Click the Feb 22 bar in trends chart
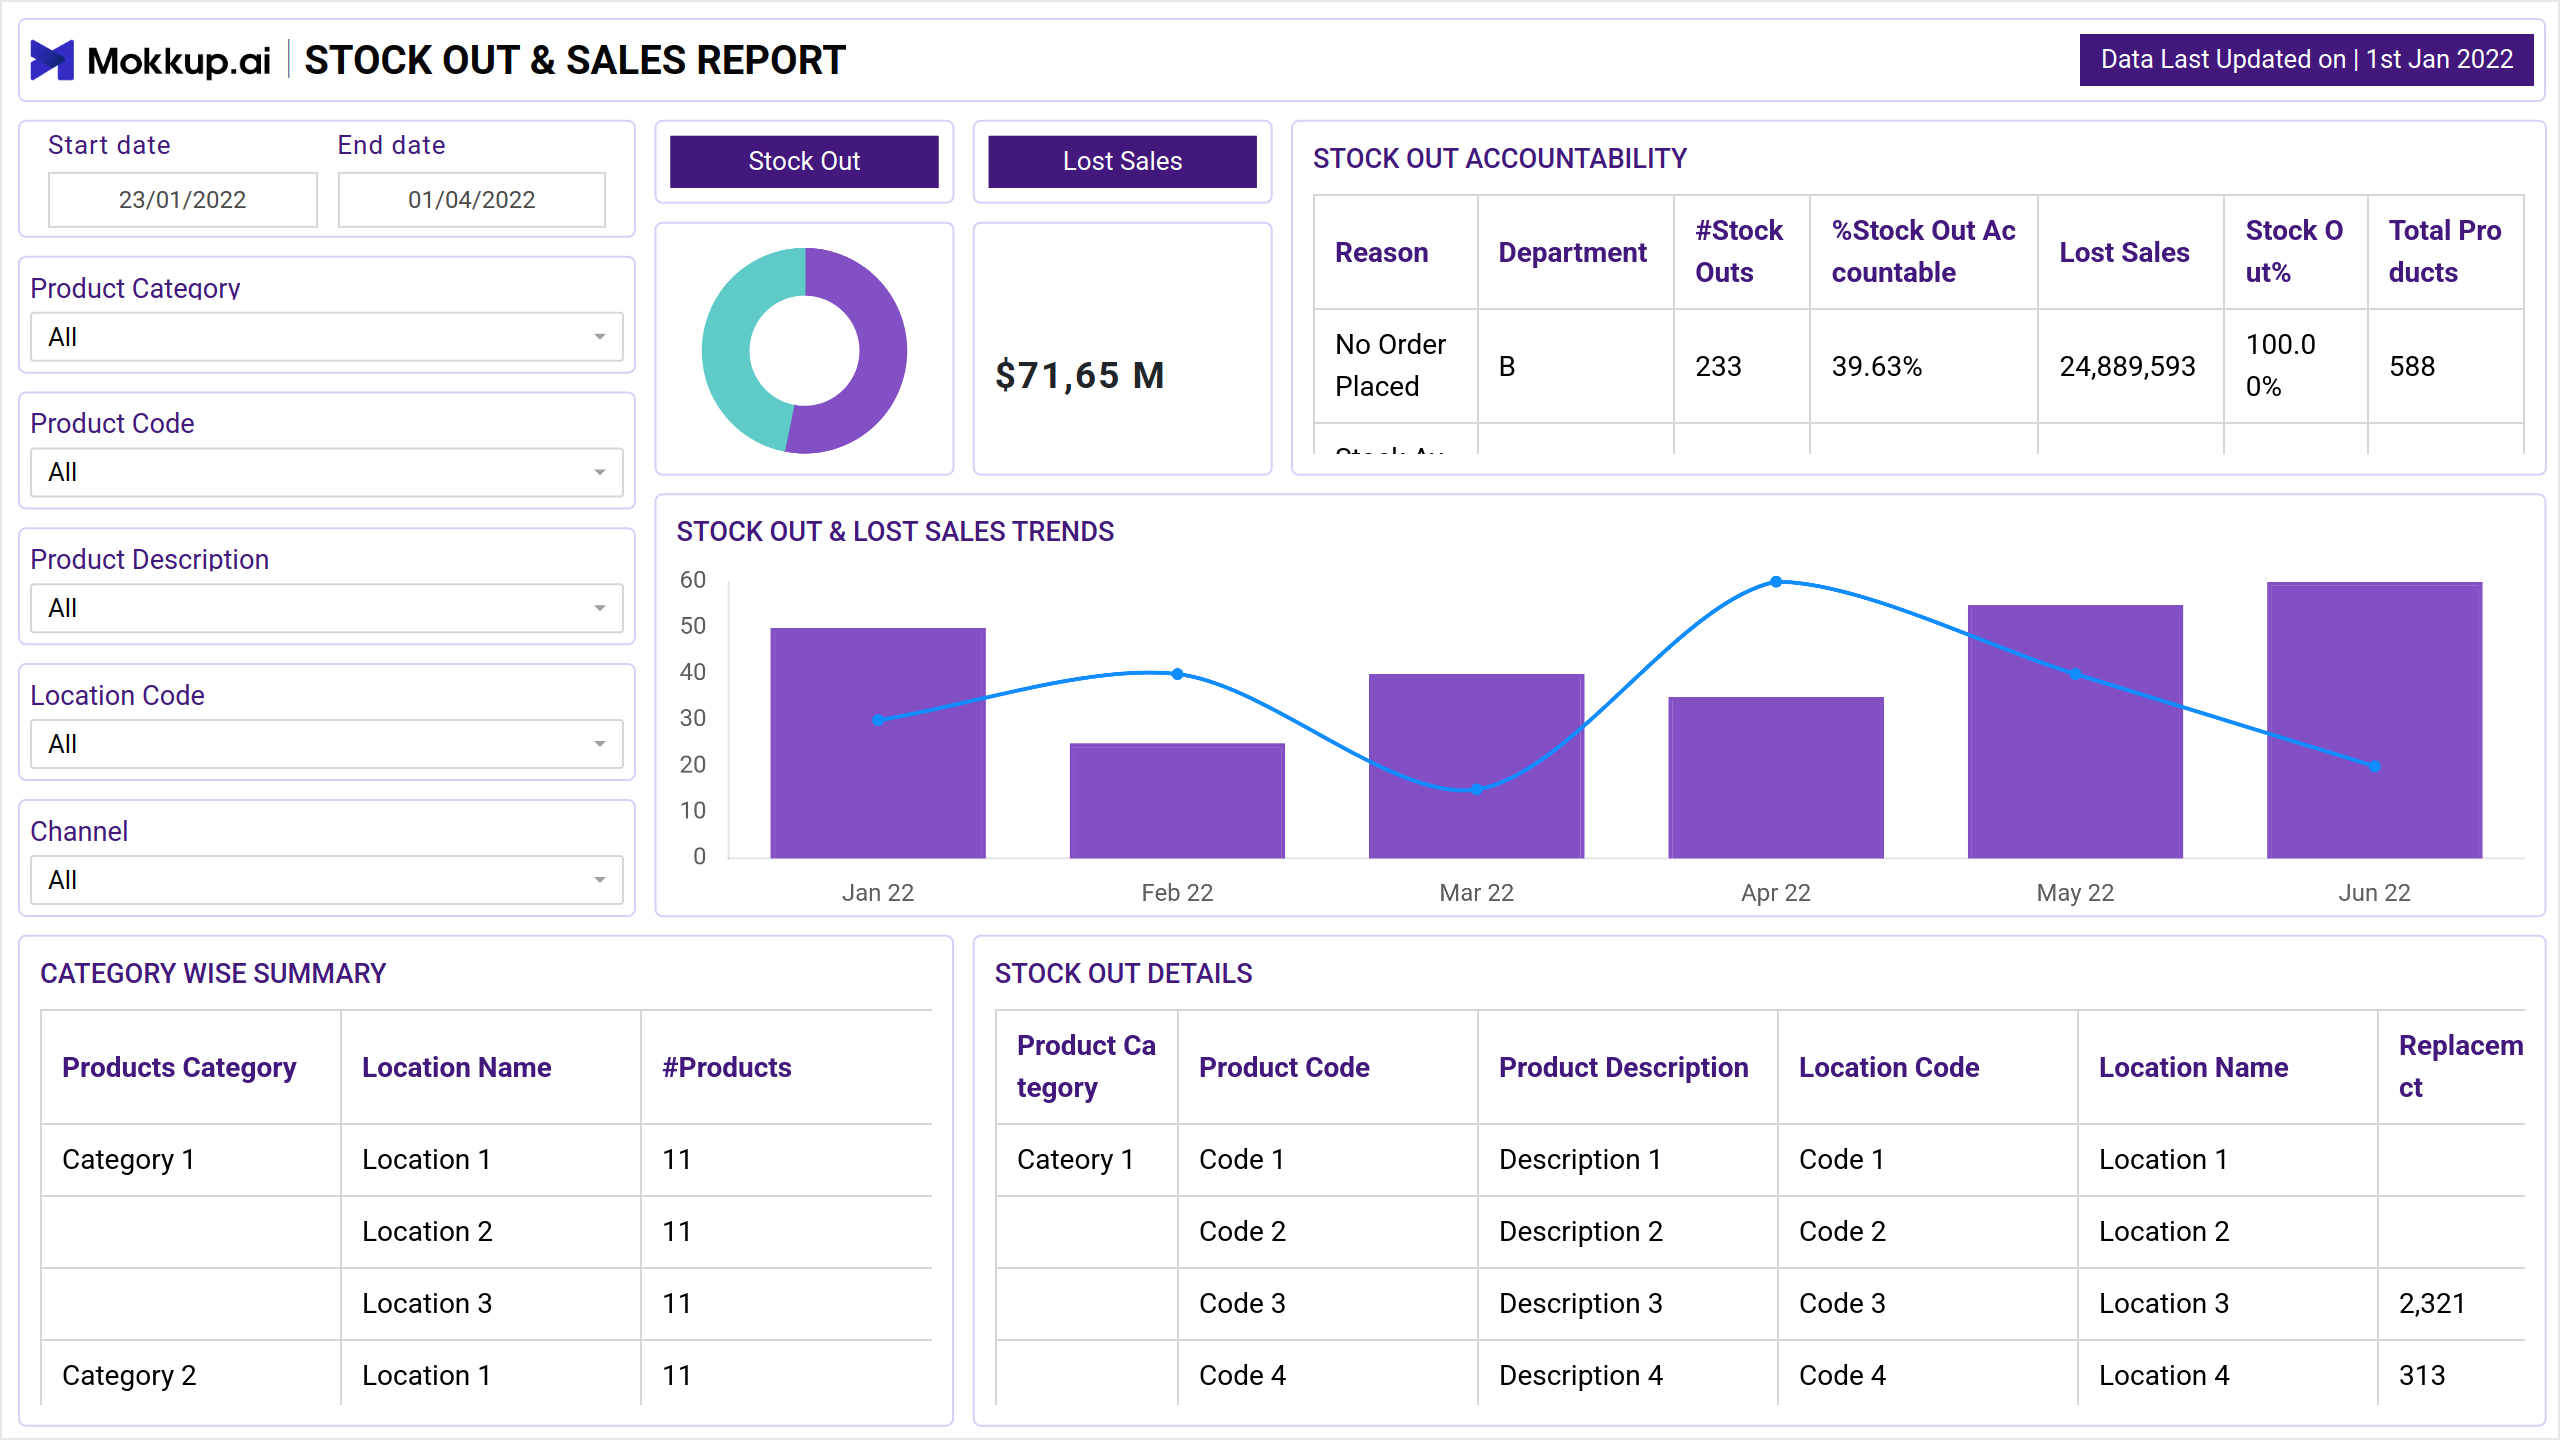Image resolution: width=2560 pixels, height=1440 pixels. pos(1177,800)
